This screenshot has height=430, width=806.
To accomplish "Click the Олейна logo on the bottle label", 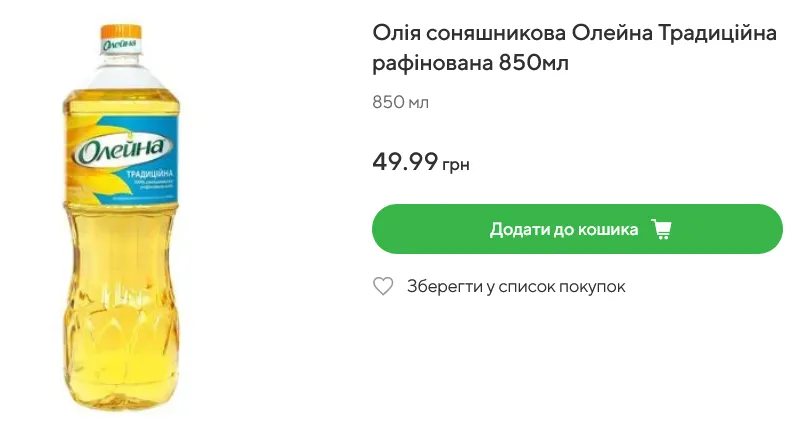I will [121, 151].
